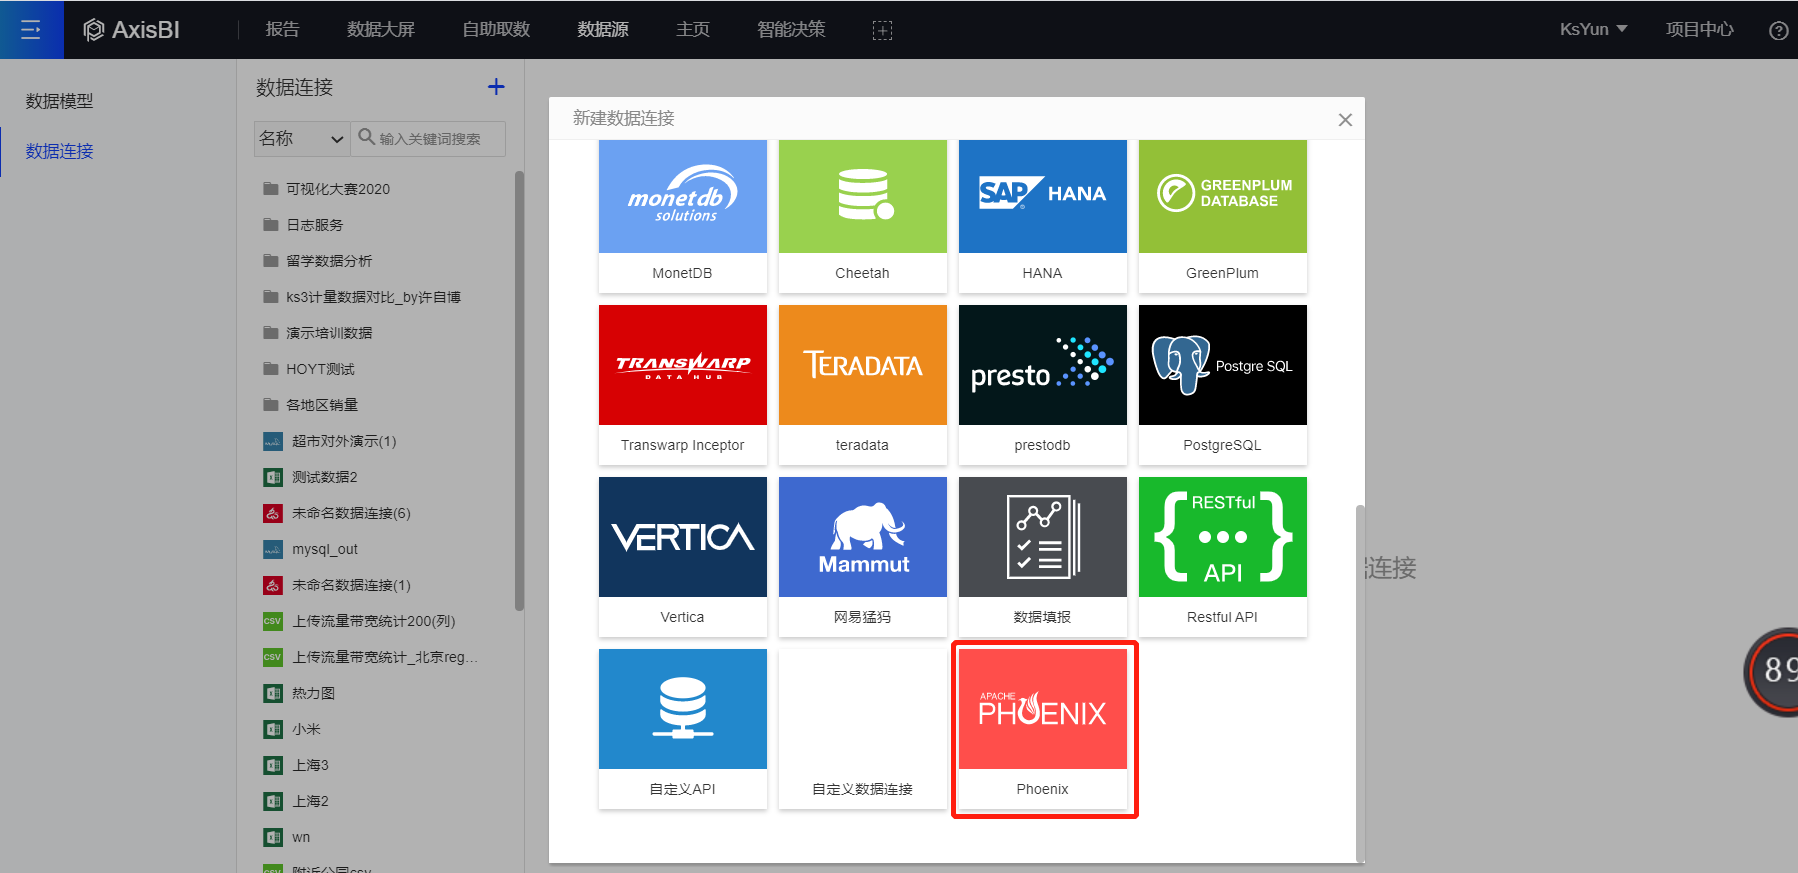1798x873 pixels.
Task: Choose the Vertica database tile
Action: 682,556
